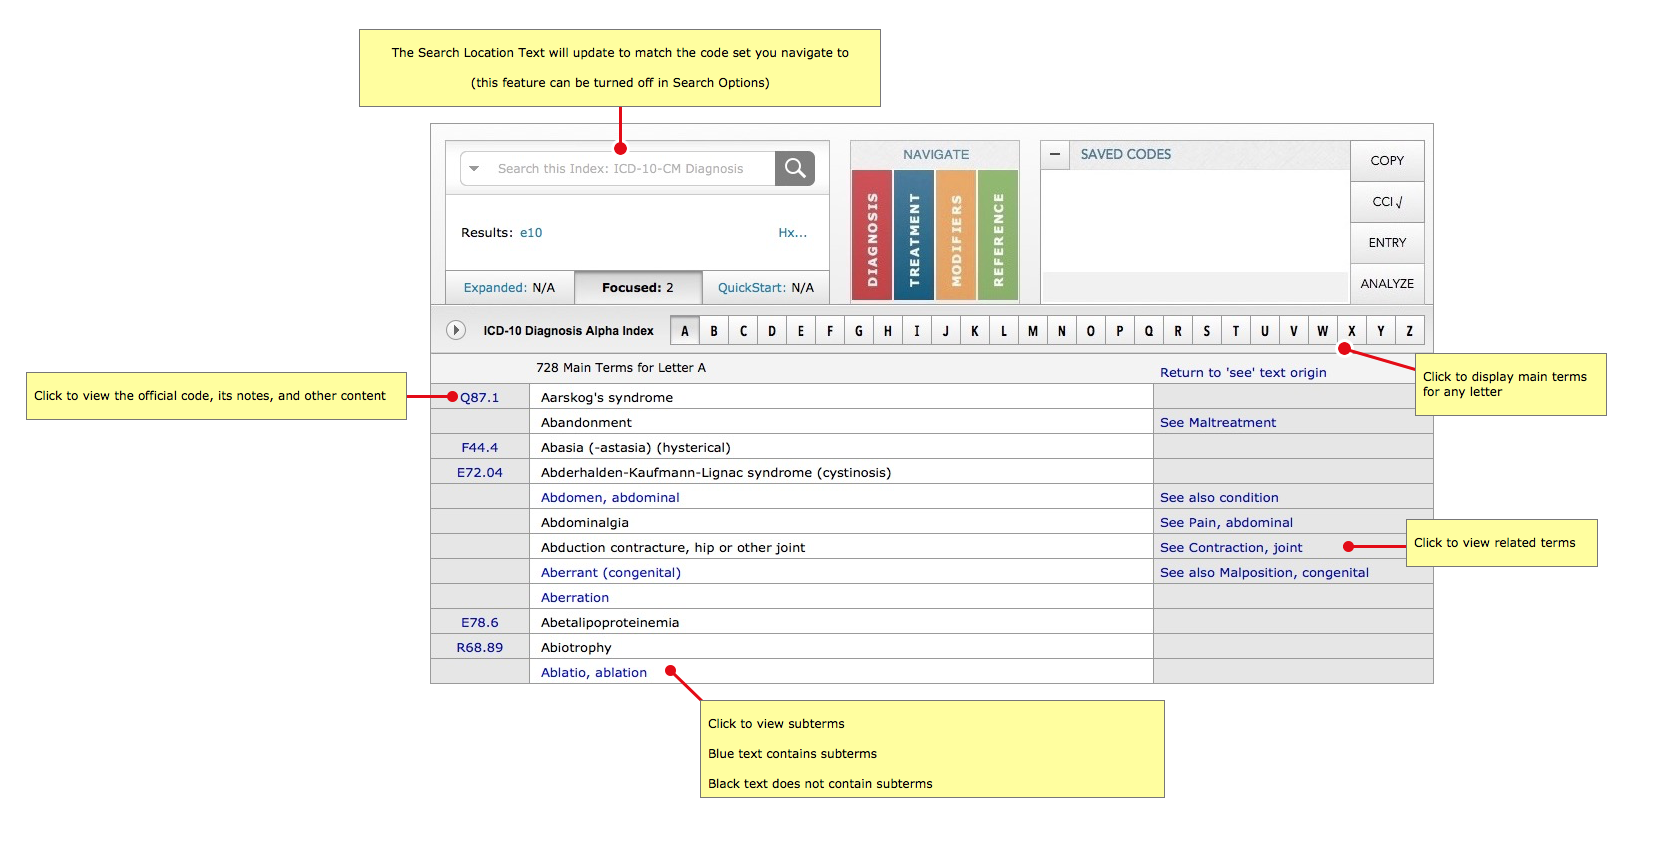Viewport: 1660px width, 855px height.
Task: Click the Abandonment term text
Action: (586, 423)
